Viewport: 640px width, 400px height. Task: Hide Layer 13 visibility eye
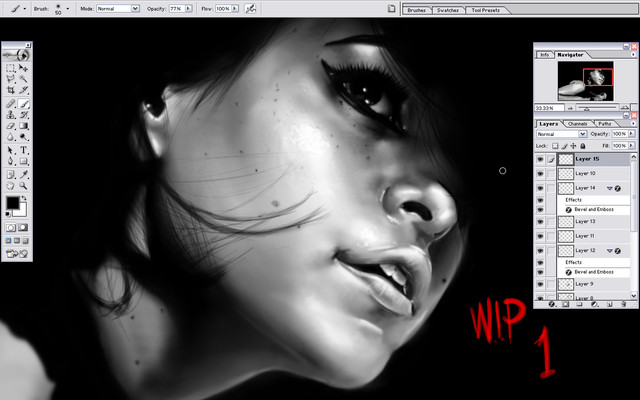(540, 222)
